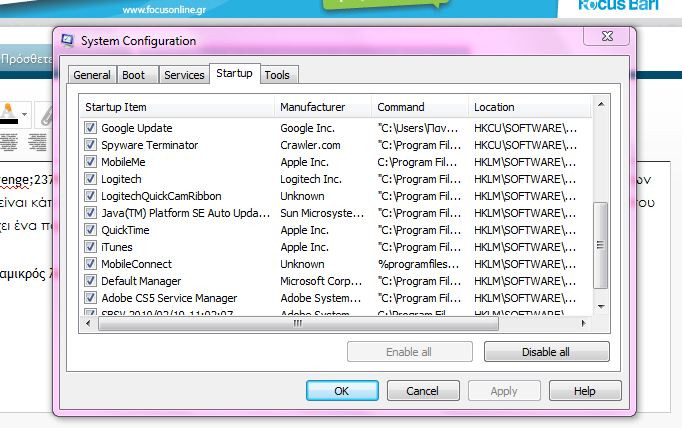Confirm with the OK button
The width and height of the screenshot is (682, 428).
coord(342,391)
